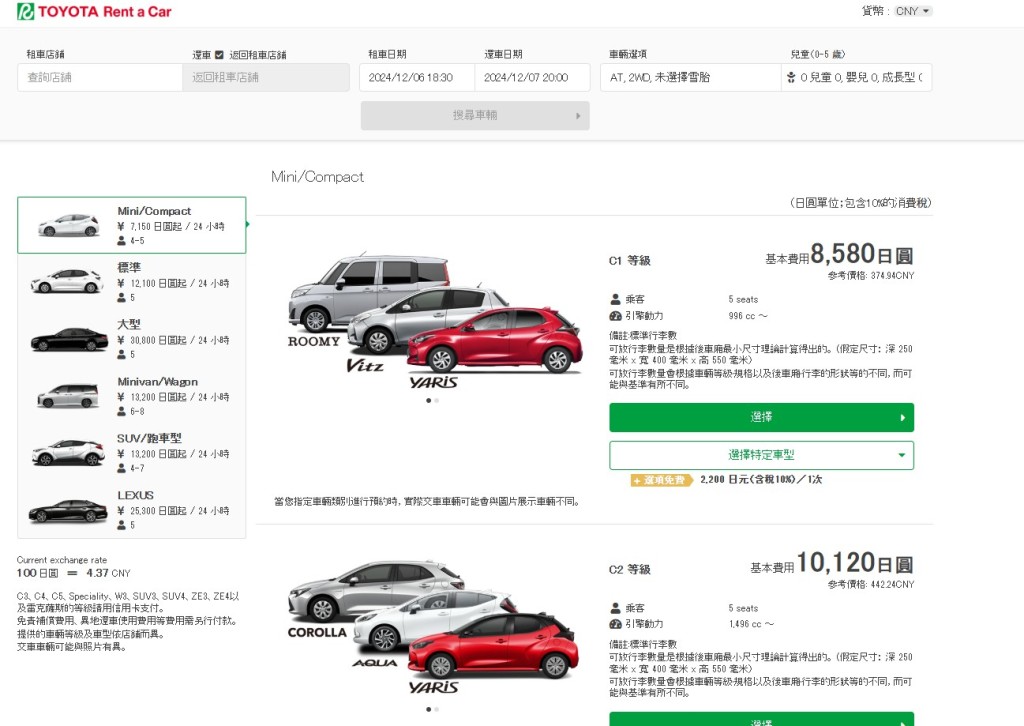Open the return date 2024/12/07 20:00 field
The height and width of the screenshot is (726, 1024).
(532, 77)
